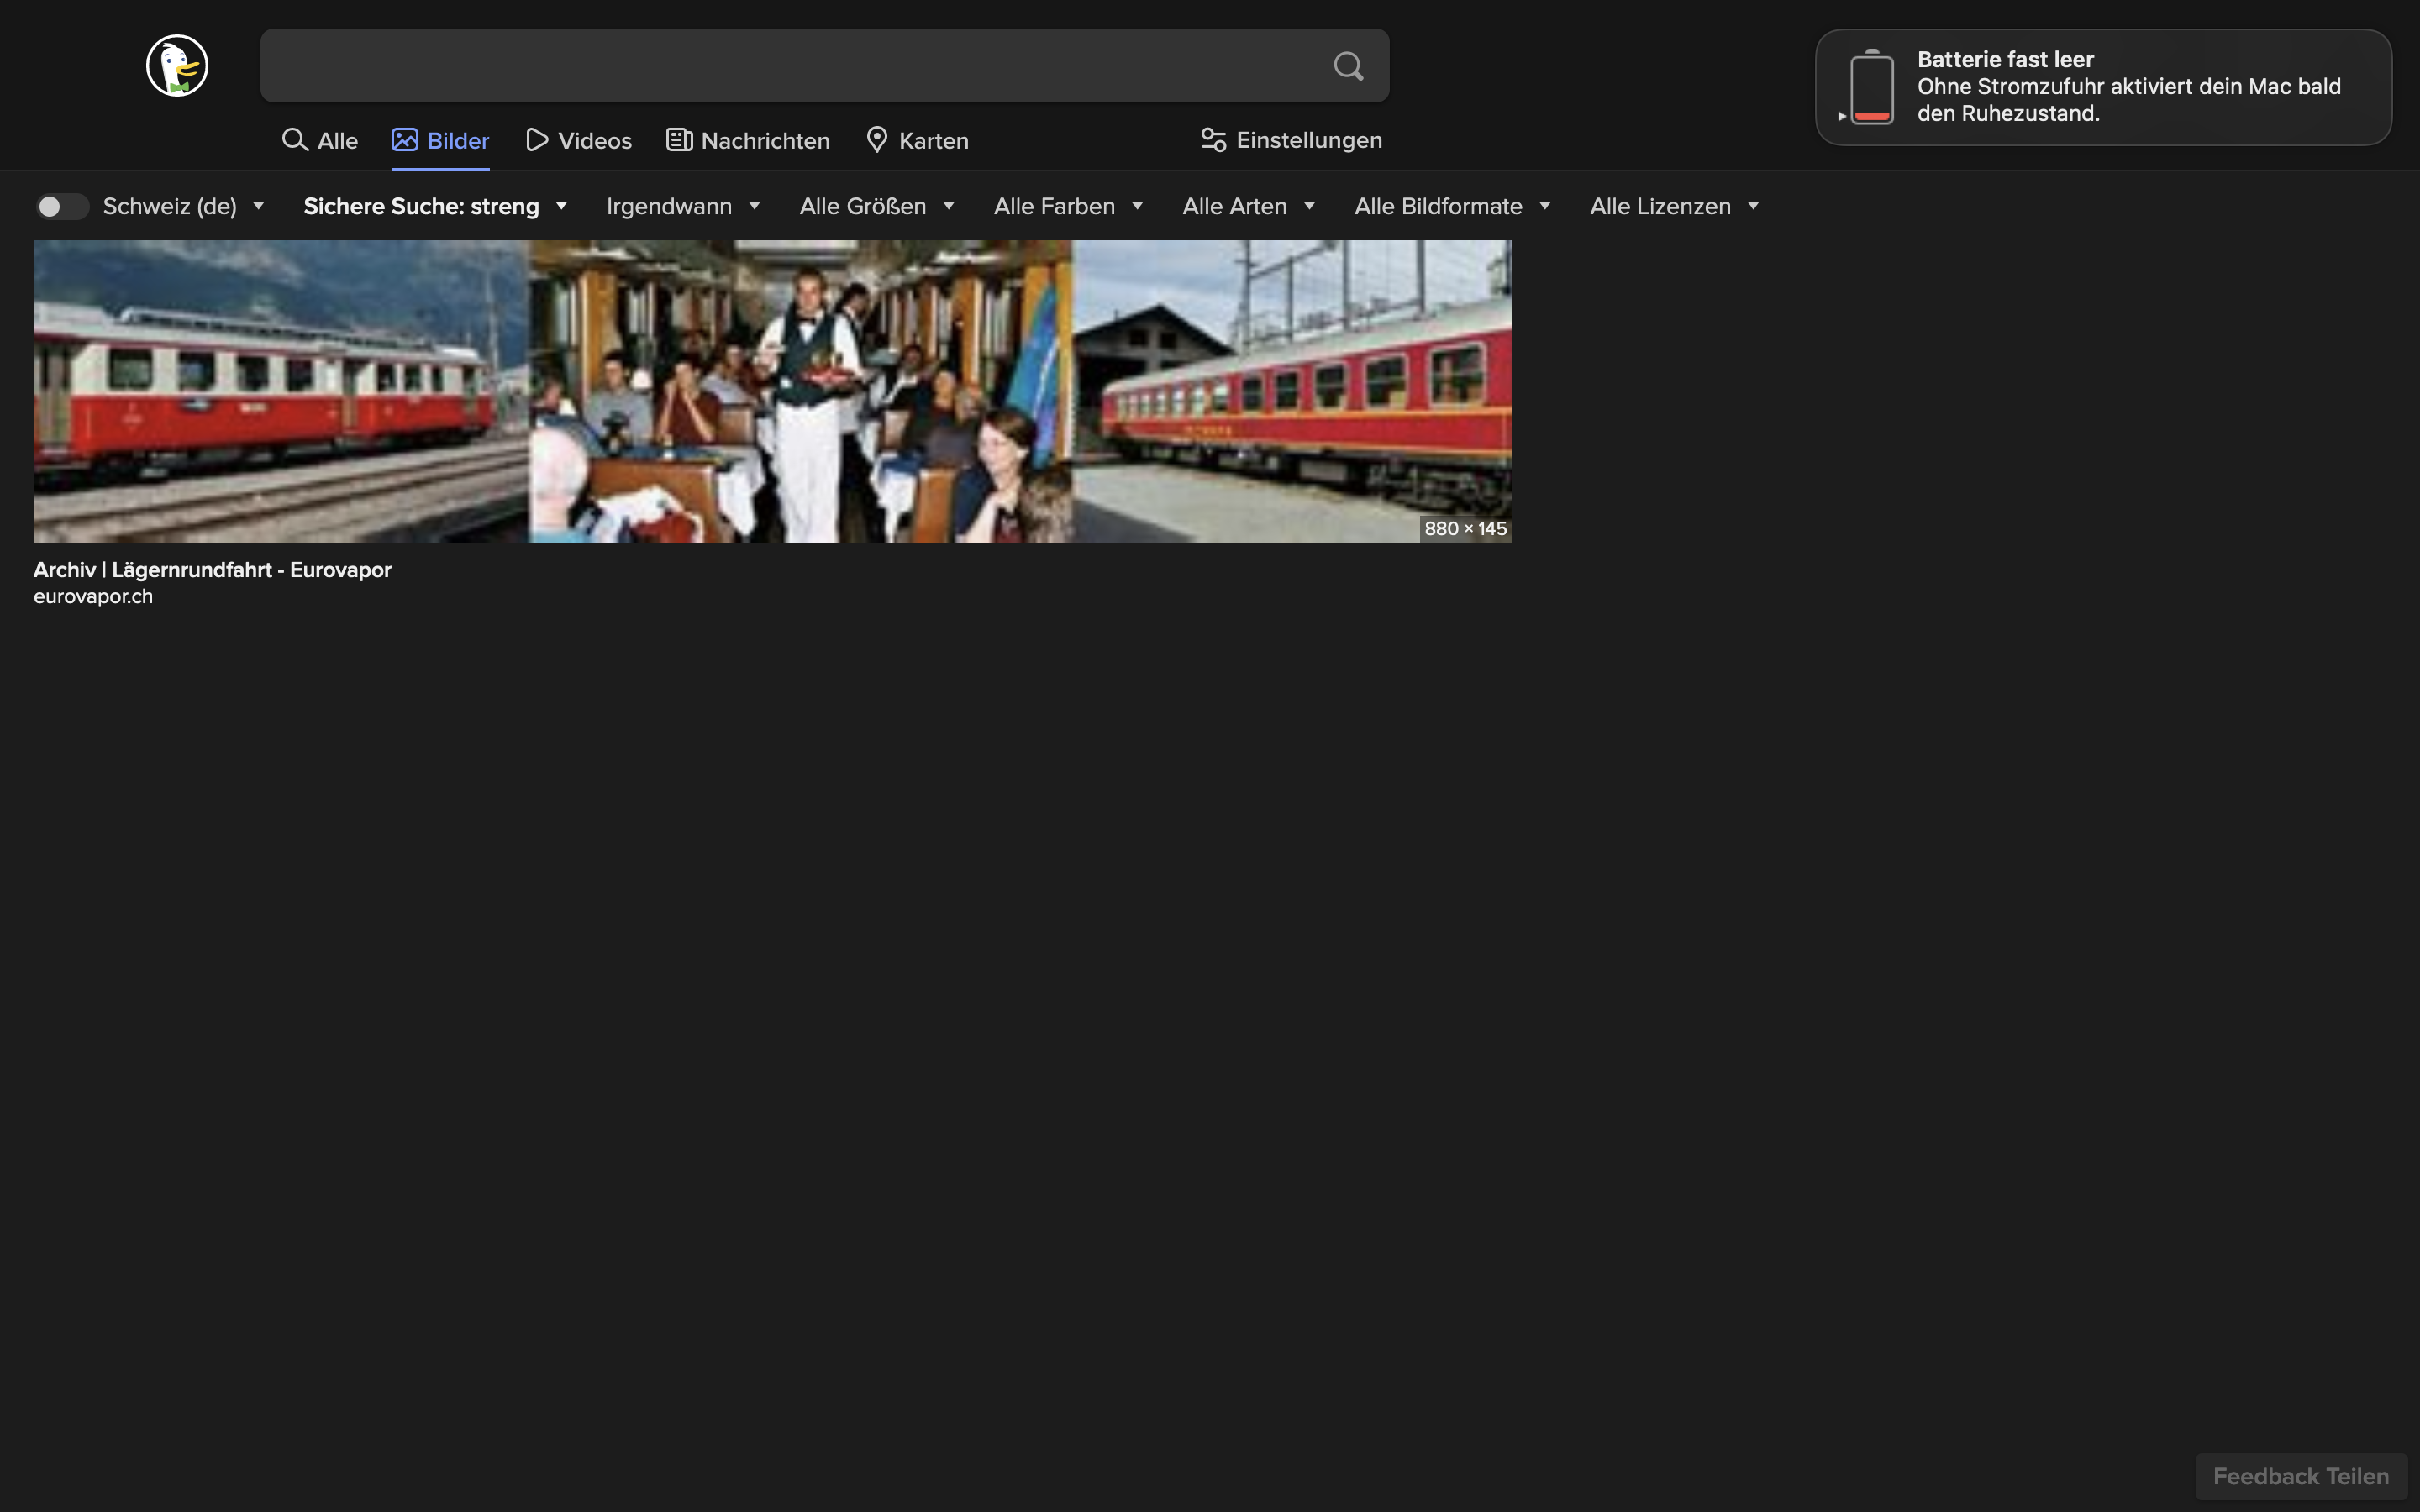Open the Alle Farben color filter
Viewport: 2420px width, 1512px height.
(x=1067, y=206)
